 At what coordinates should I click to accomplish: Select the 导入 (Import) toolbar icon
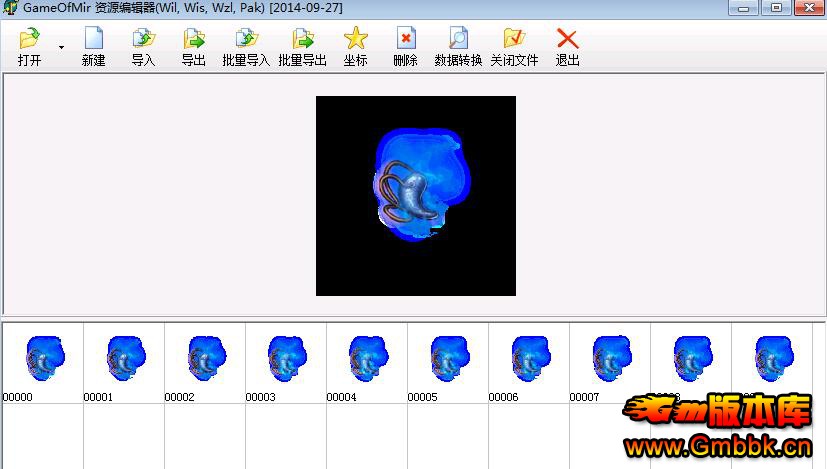coord(144,41)
